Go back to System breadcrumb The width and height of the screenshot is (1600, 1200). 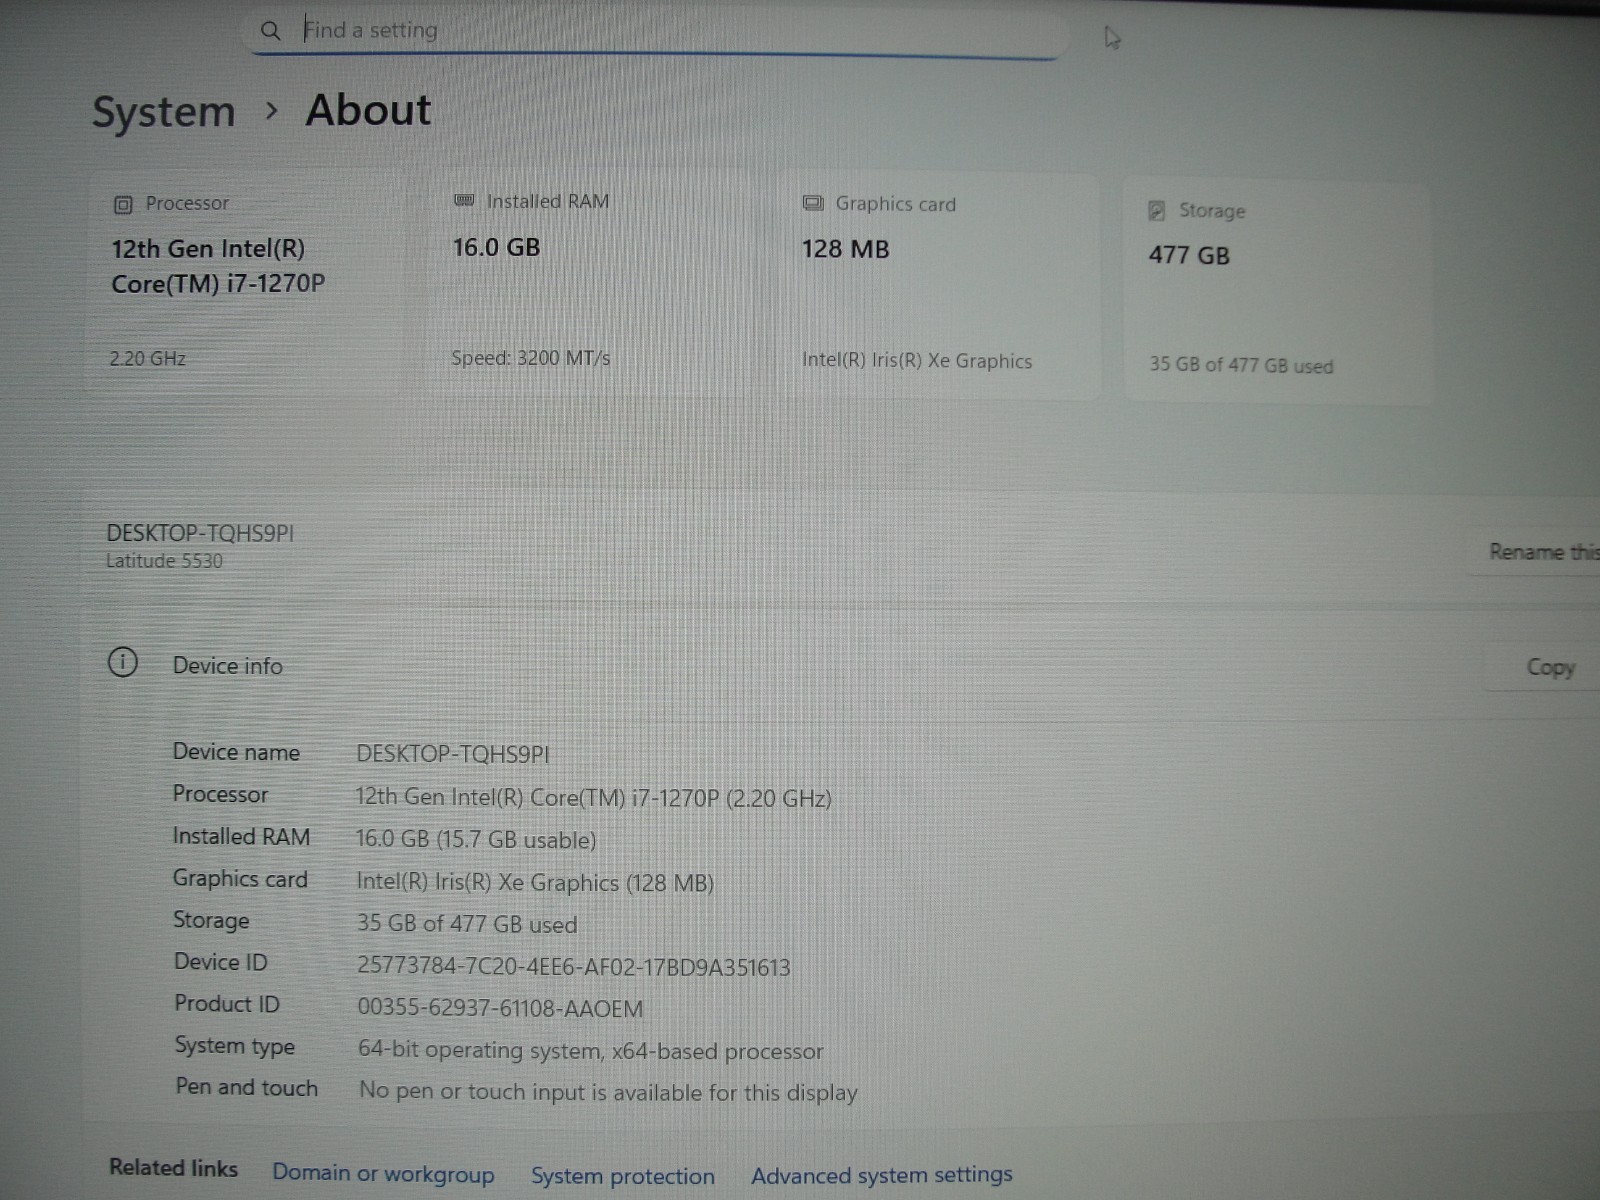pos(163,111)
